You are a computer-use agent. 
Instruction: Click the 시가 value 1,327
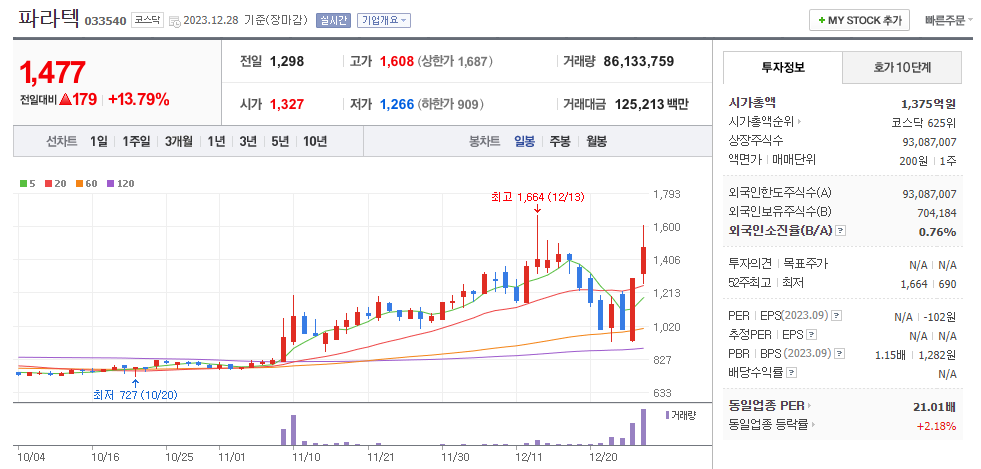(287, 104)
